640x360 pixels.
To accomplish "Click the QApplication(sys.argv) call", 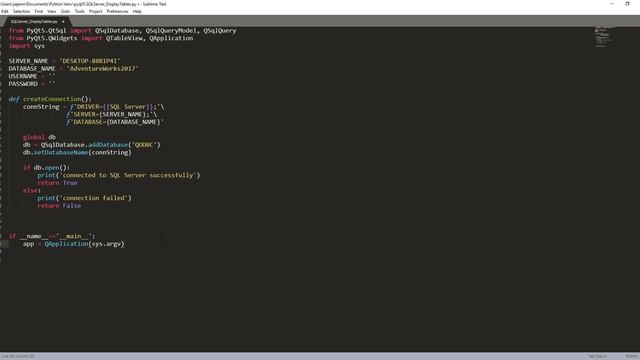I will click(x=84, y=244).
